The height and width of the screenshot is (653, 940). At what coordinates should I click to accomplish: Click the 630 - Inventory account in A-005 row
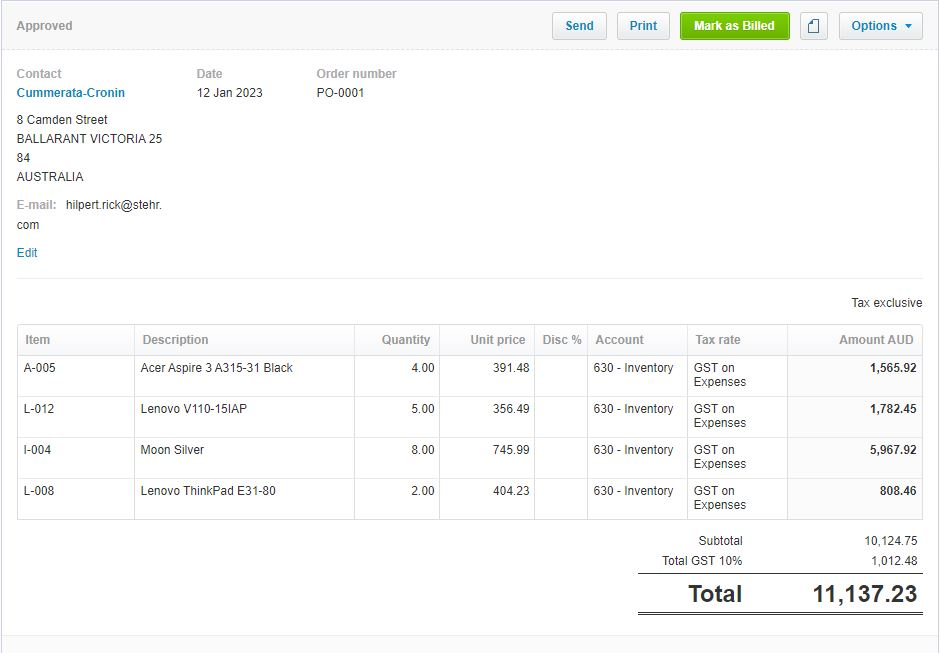click(633, 368)
